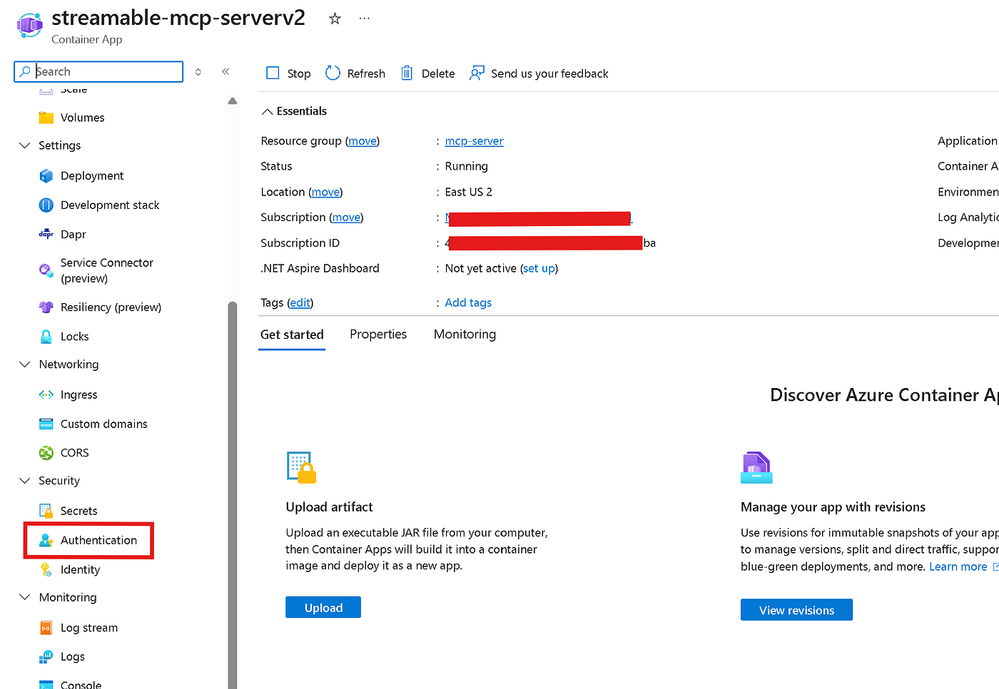
Task: Click the Send us your feedback text
Action: 549,73
